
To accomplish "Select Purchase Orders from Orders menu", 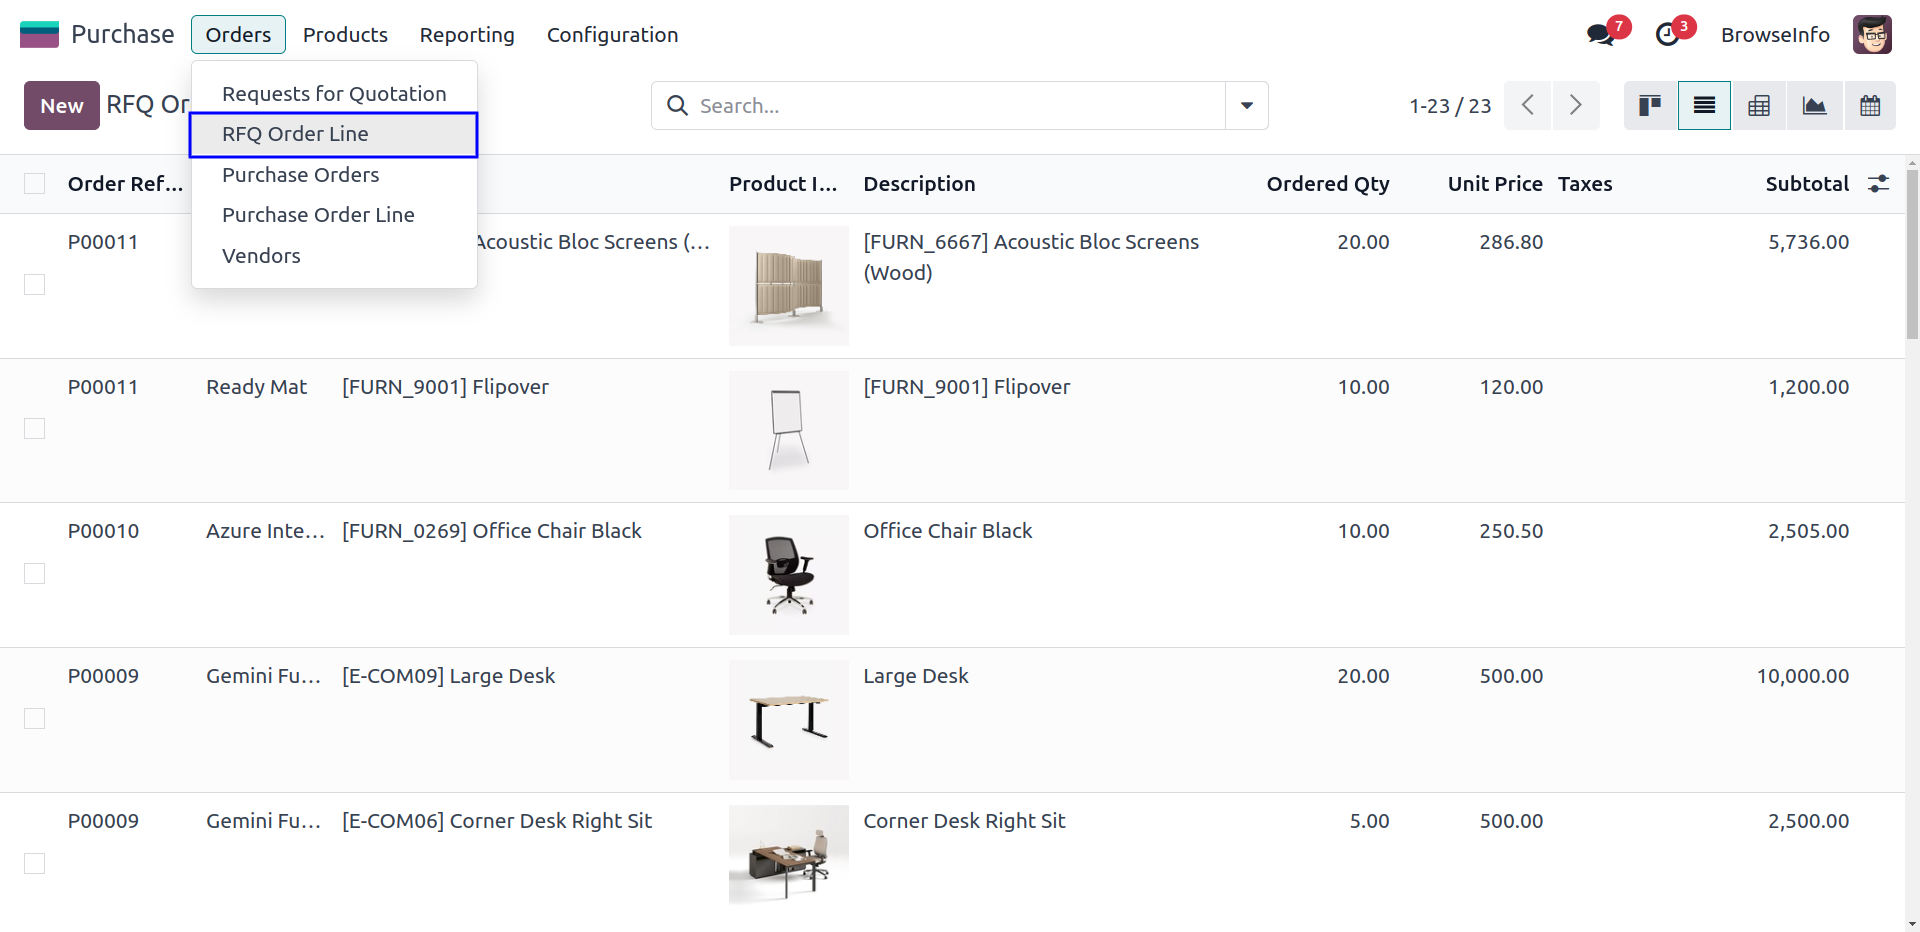I will coord(300,175).
